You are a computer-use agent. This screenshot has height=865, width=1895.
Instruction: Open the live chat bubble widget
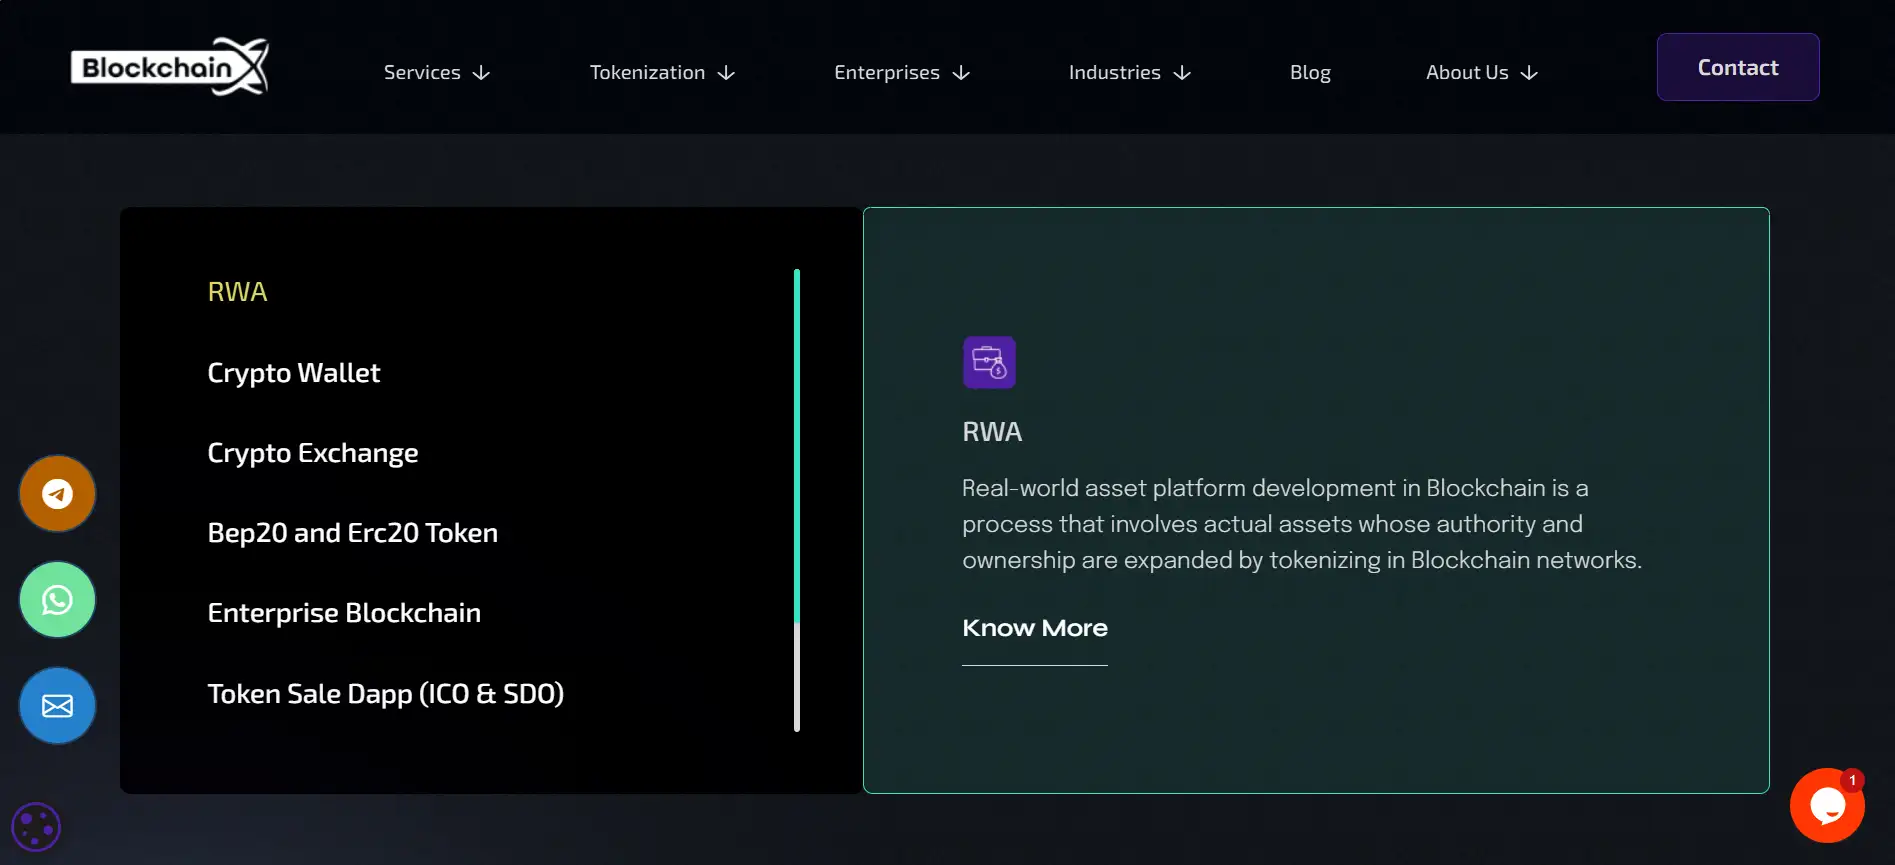click(1826, 805)
